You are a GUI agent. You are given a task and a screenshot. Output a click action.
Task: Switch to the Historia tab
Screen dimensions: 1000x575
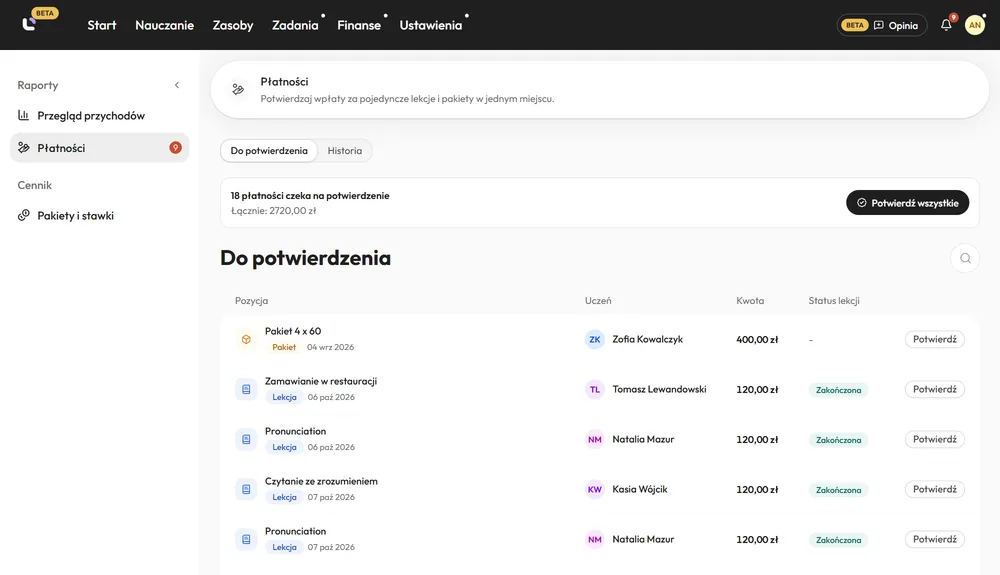click(345, 150)
